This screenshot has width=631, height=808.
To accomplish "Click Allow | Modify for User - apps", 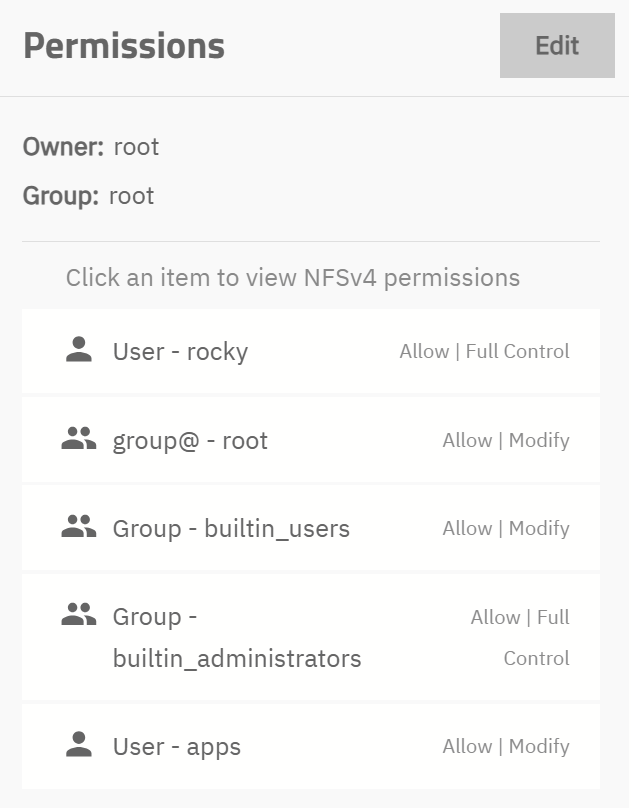I will click(506, 746).
